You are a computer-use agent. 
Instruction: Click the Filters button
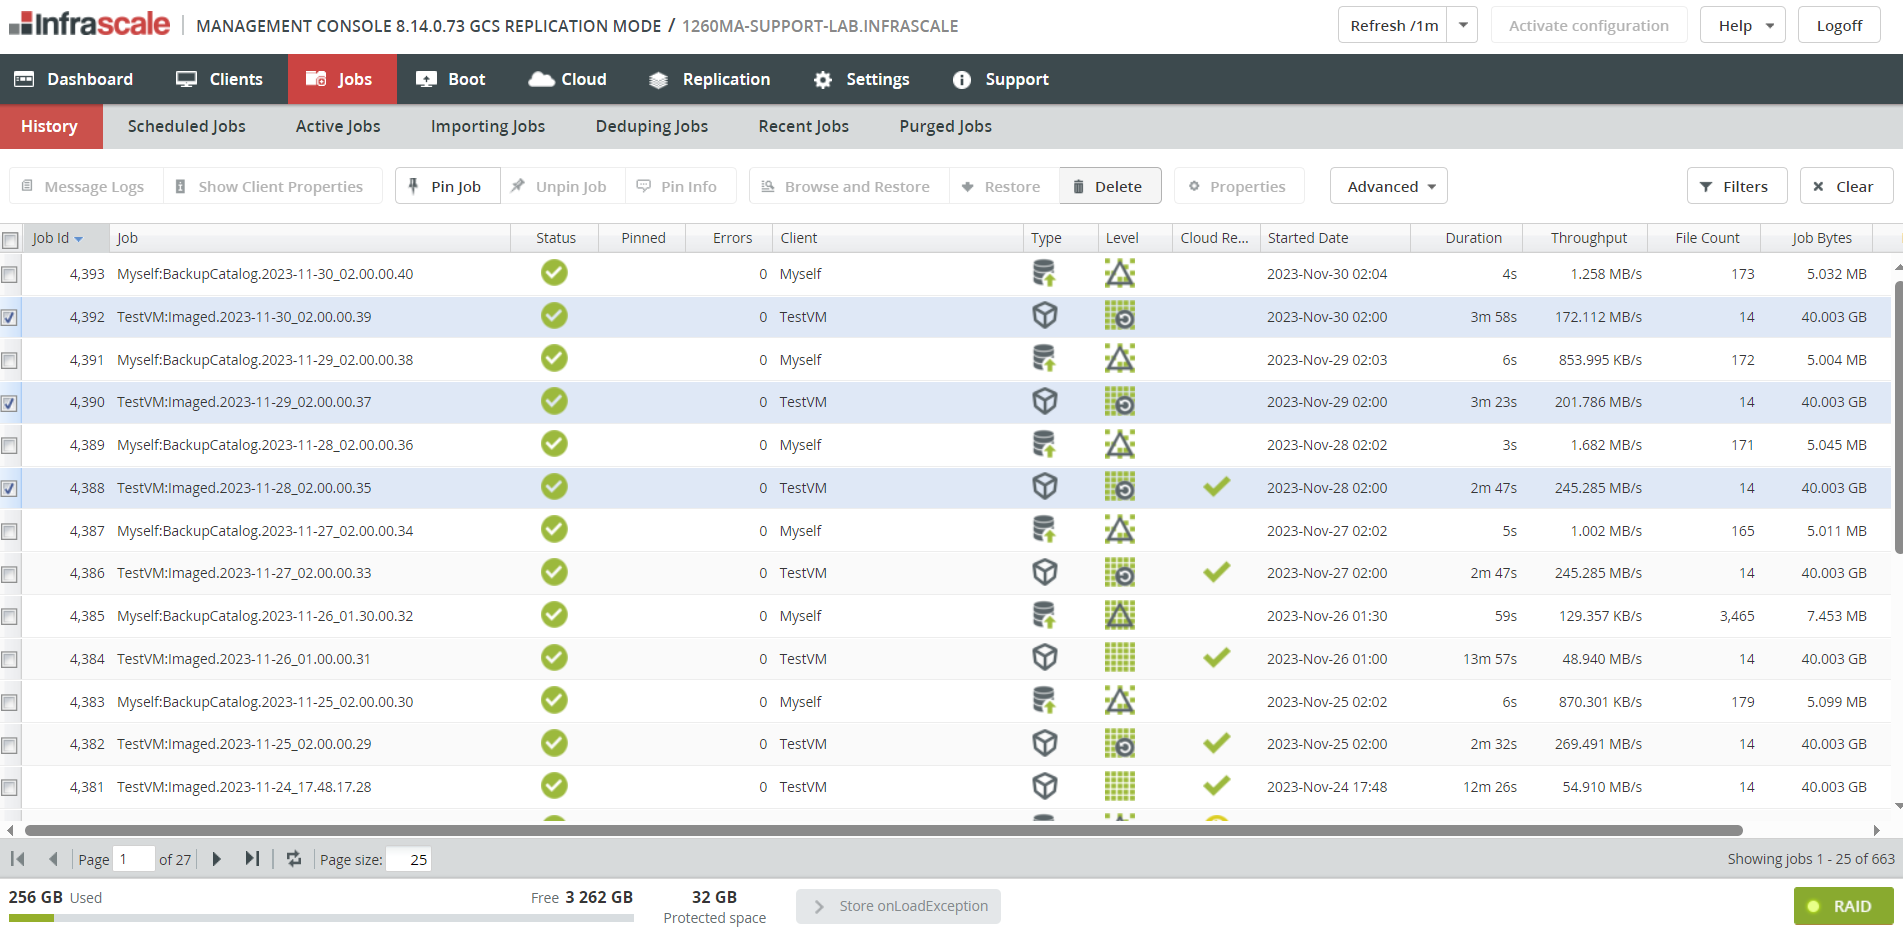click(1737, 186)
